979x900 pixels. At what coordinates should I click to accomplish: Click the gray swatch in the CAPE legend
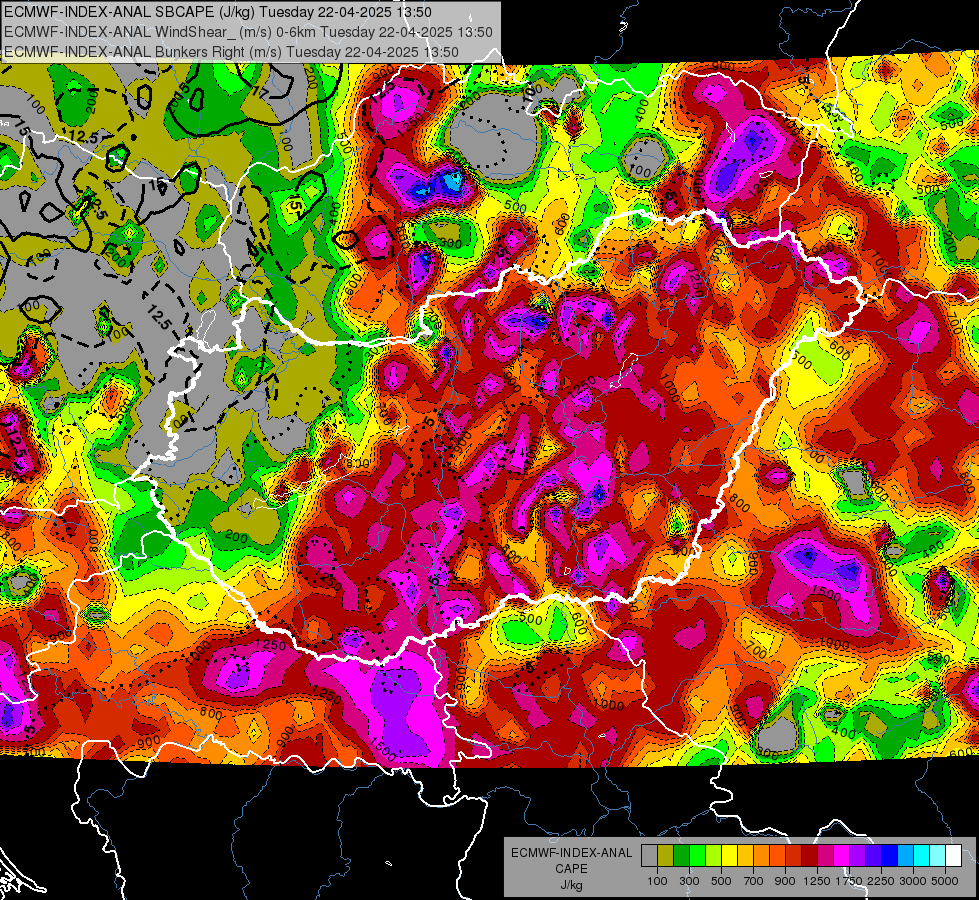point(649,855)
